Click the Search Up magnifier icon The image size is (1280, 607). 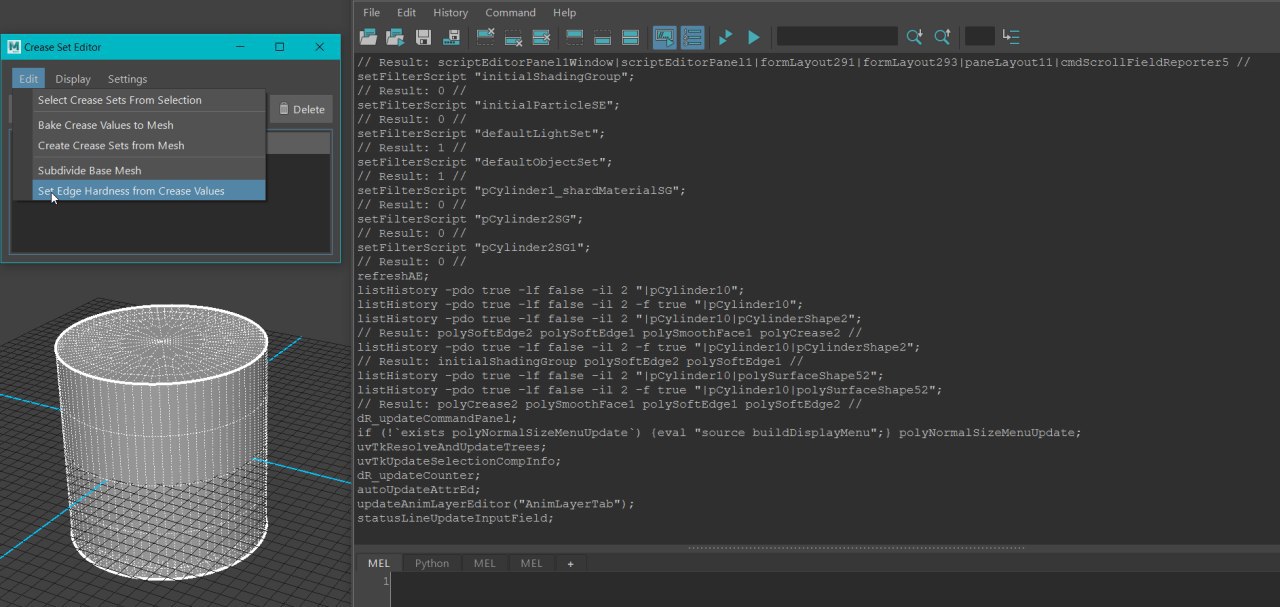pos(942,37)
